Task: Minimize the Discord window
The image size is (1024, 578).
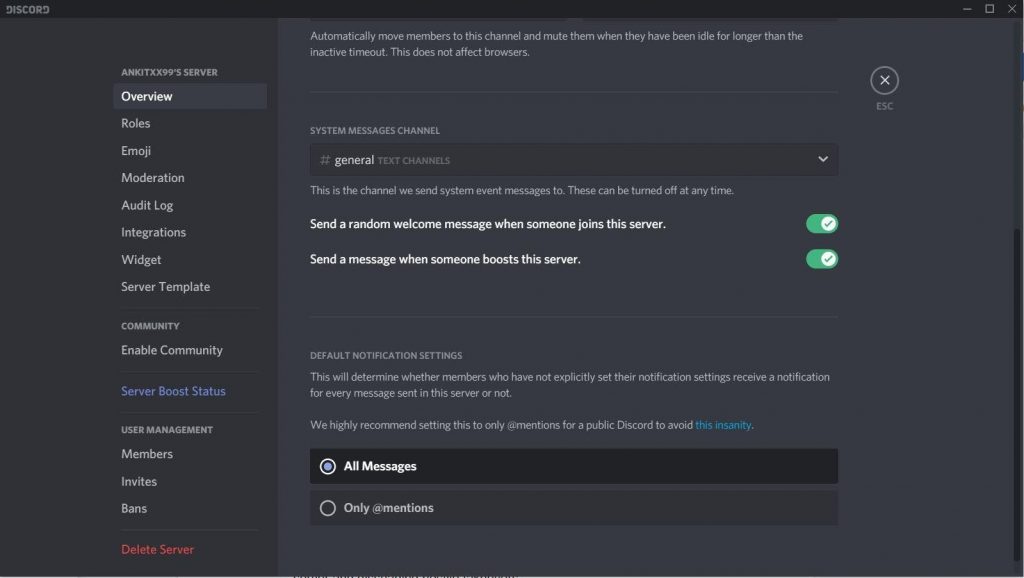Action: (x=967, y=8)
